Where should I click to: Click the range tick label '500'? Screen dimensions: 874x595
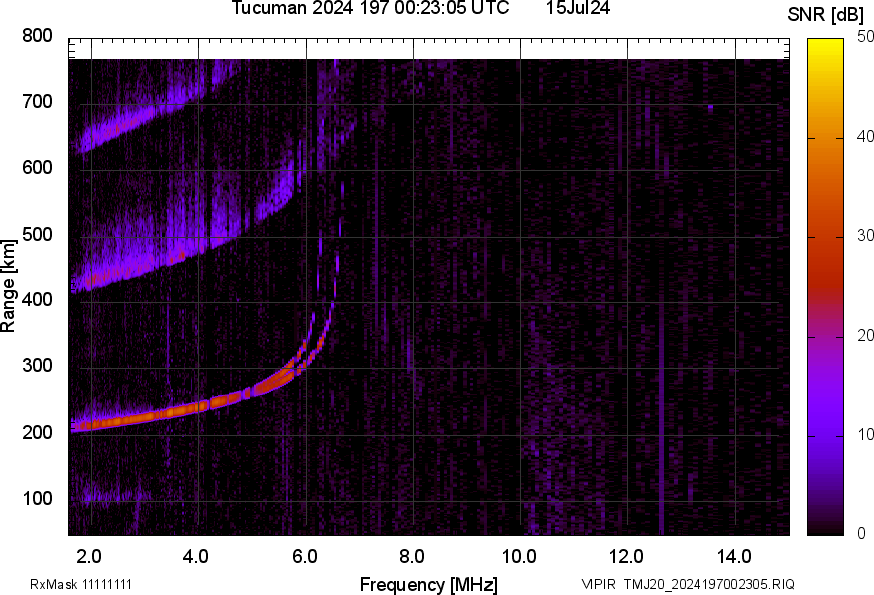click(37, 234)
